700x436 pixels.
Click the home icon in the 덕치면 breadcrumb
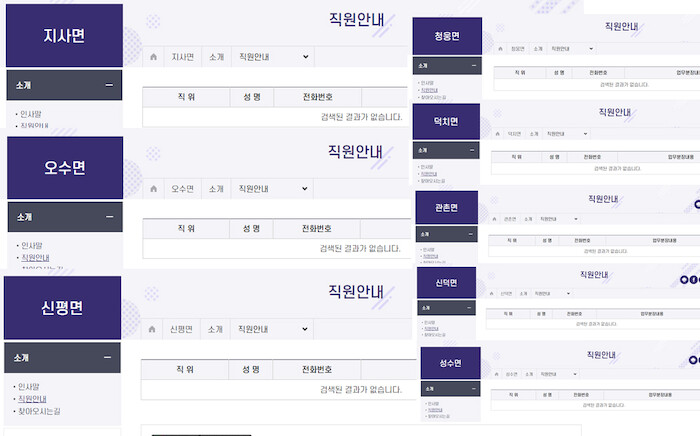[497, 133]
